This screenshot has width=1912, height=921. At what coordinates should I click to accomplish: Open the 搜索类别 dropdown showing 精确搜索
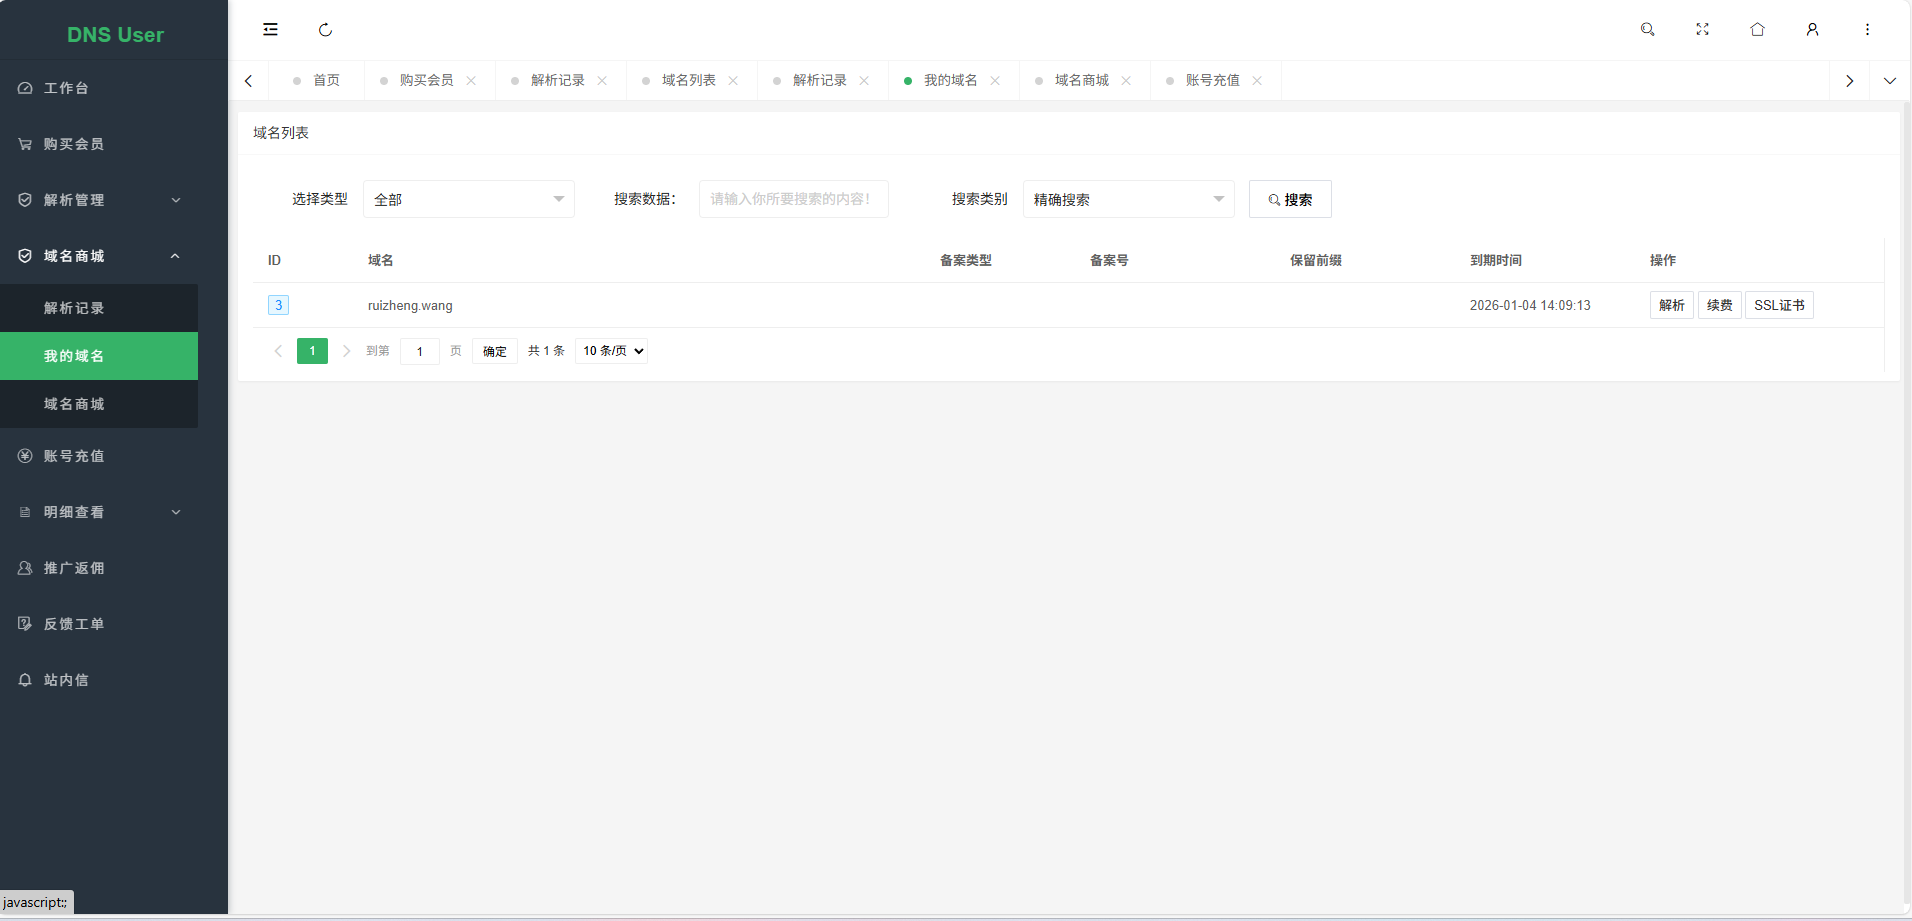(x=1128, y=199)
